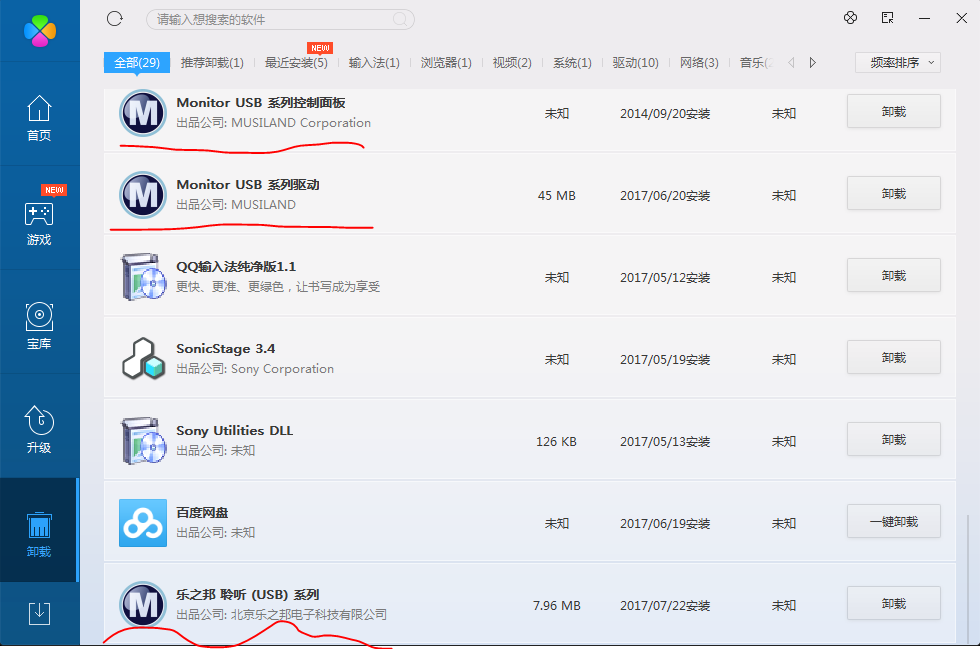
Task: Uninstall 乐之邦 聆听 (USB) 系列
Action: click(x=894, y=603)
